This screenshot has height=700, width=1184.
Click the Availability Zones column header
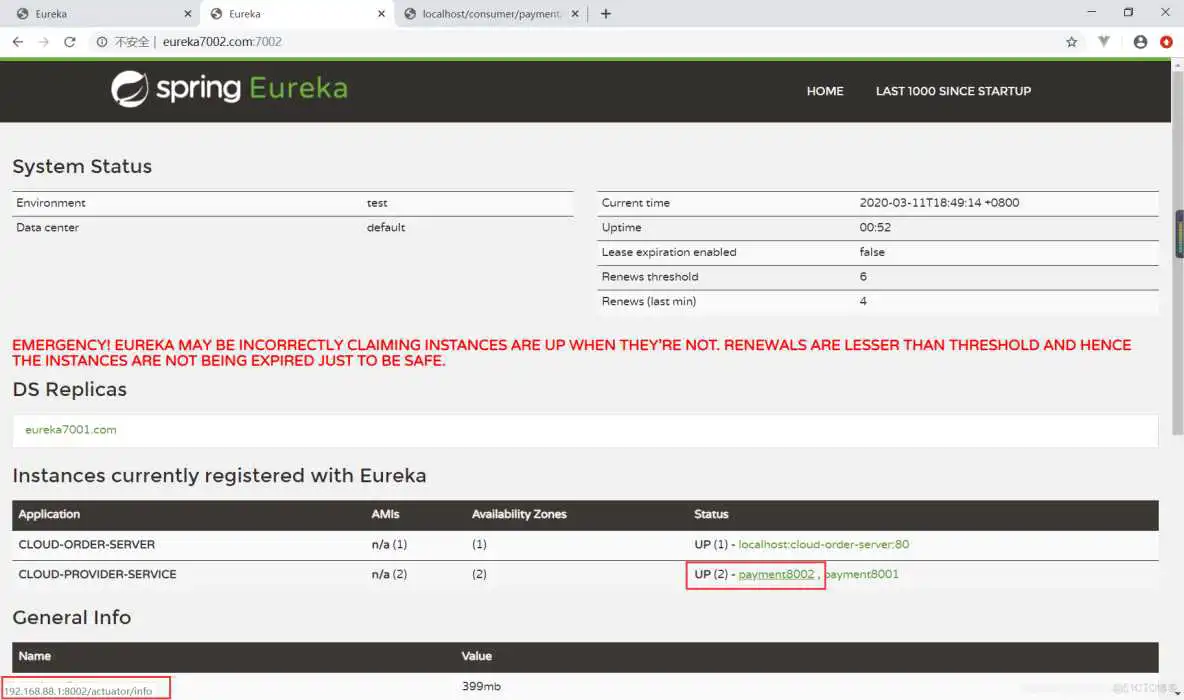coord(519,514)
